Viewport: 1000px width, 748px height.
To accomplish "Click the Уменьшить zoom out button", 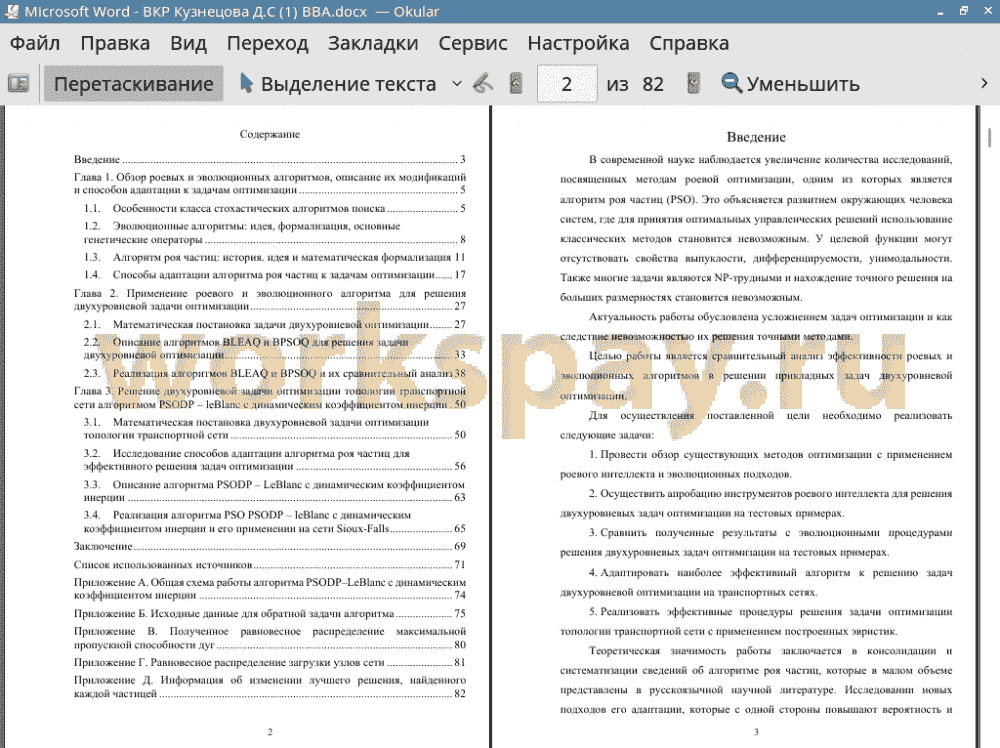I will [x=790, y=84].
